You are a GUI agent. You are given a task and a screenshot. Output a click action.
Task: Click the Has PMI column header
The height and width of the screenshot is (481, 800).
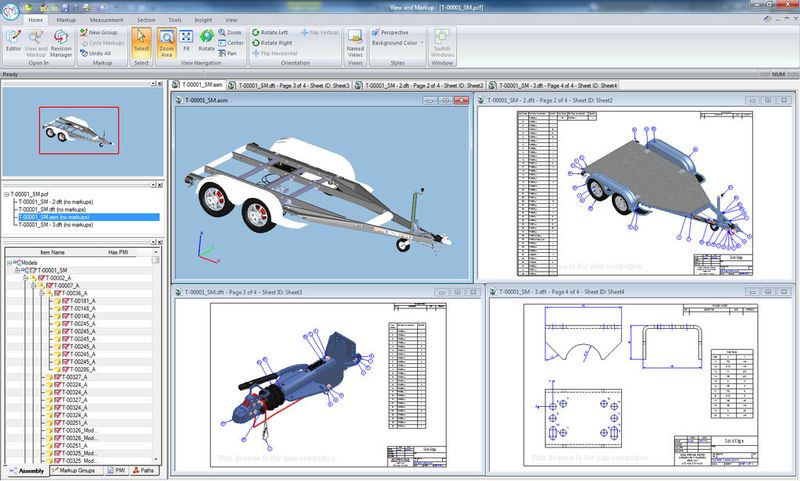pos(118,252)
